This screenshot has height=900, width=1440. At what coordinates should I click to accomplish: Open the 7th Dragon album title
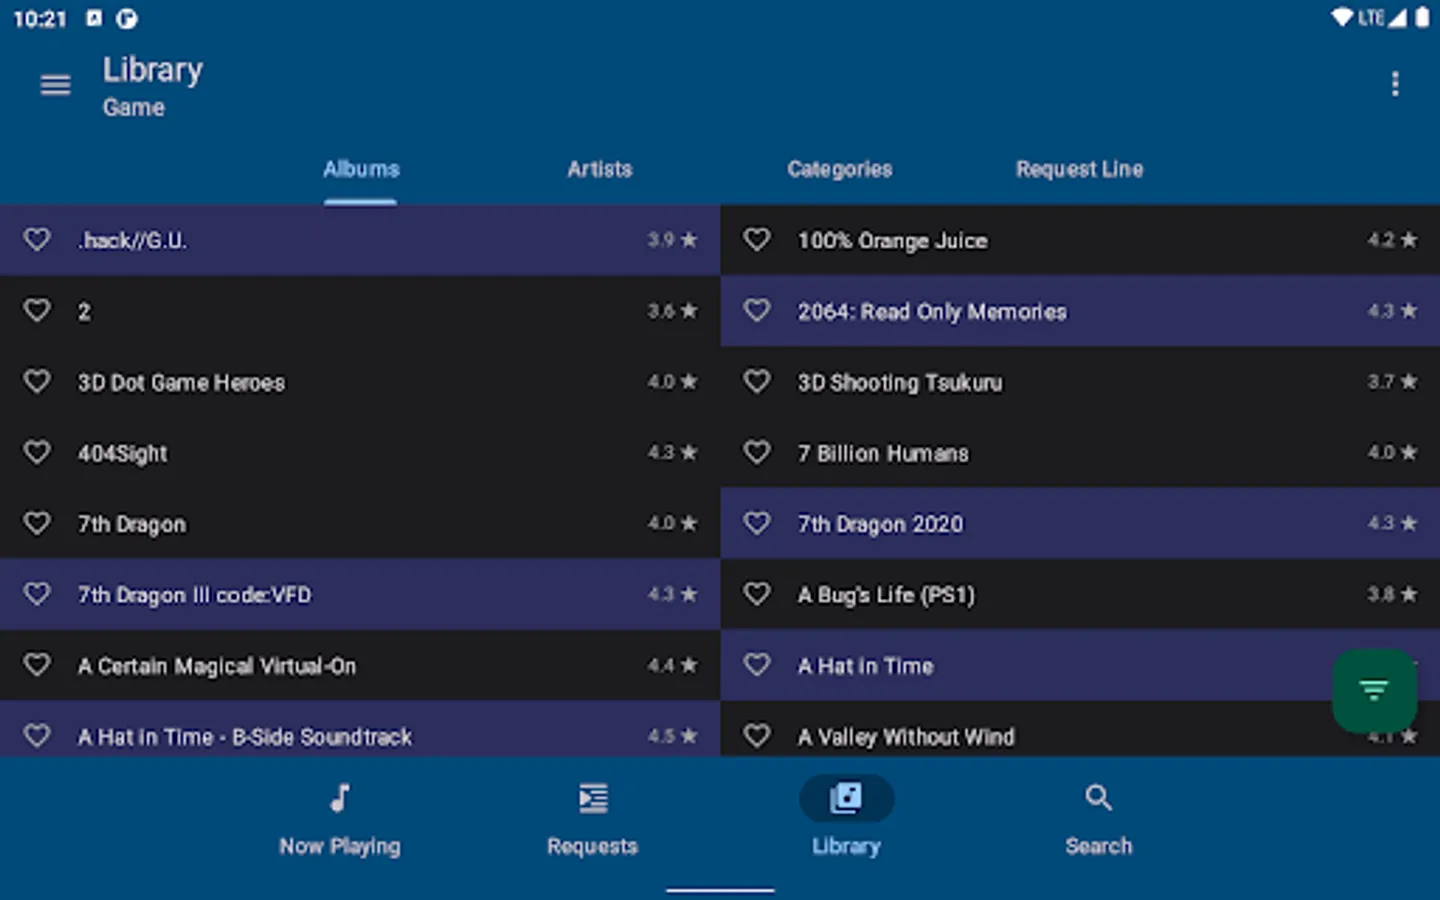(132, 525)
